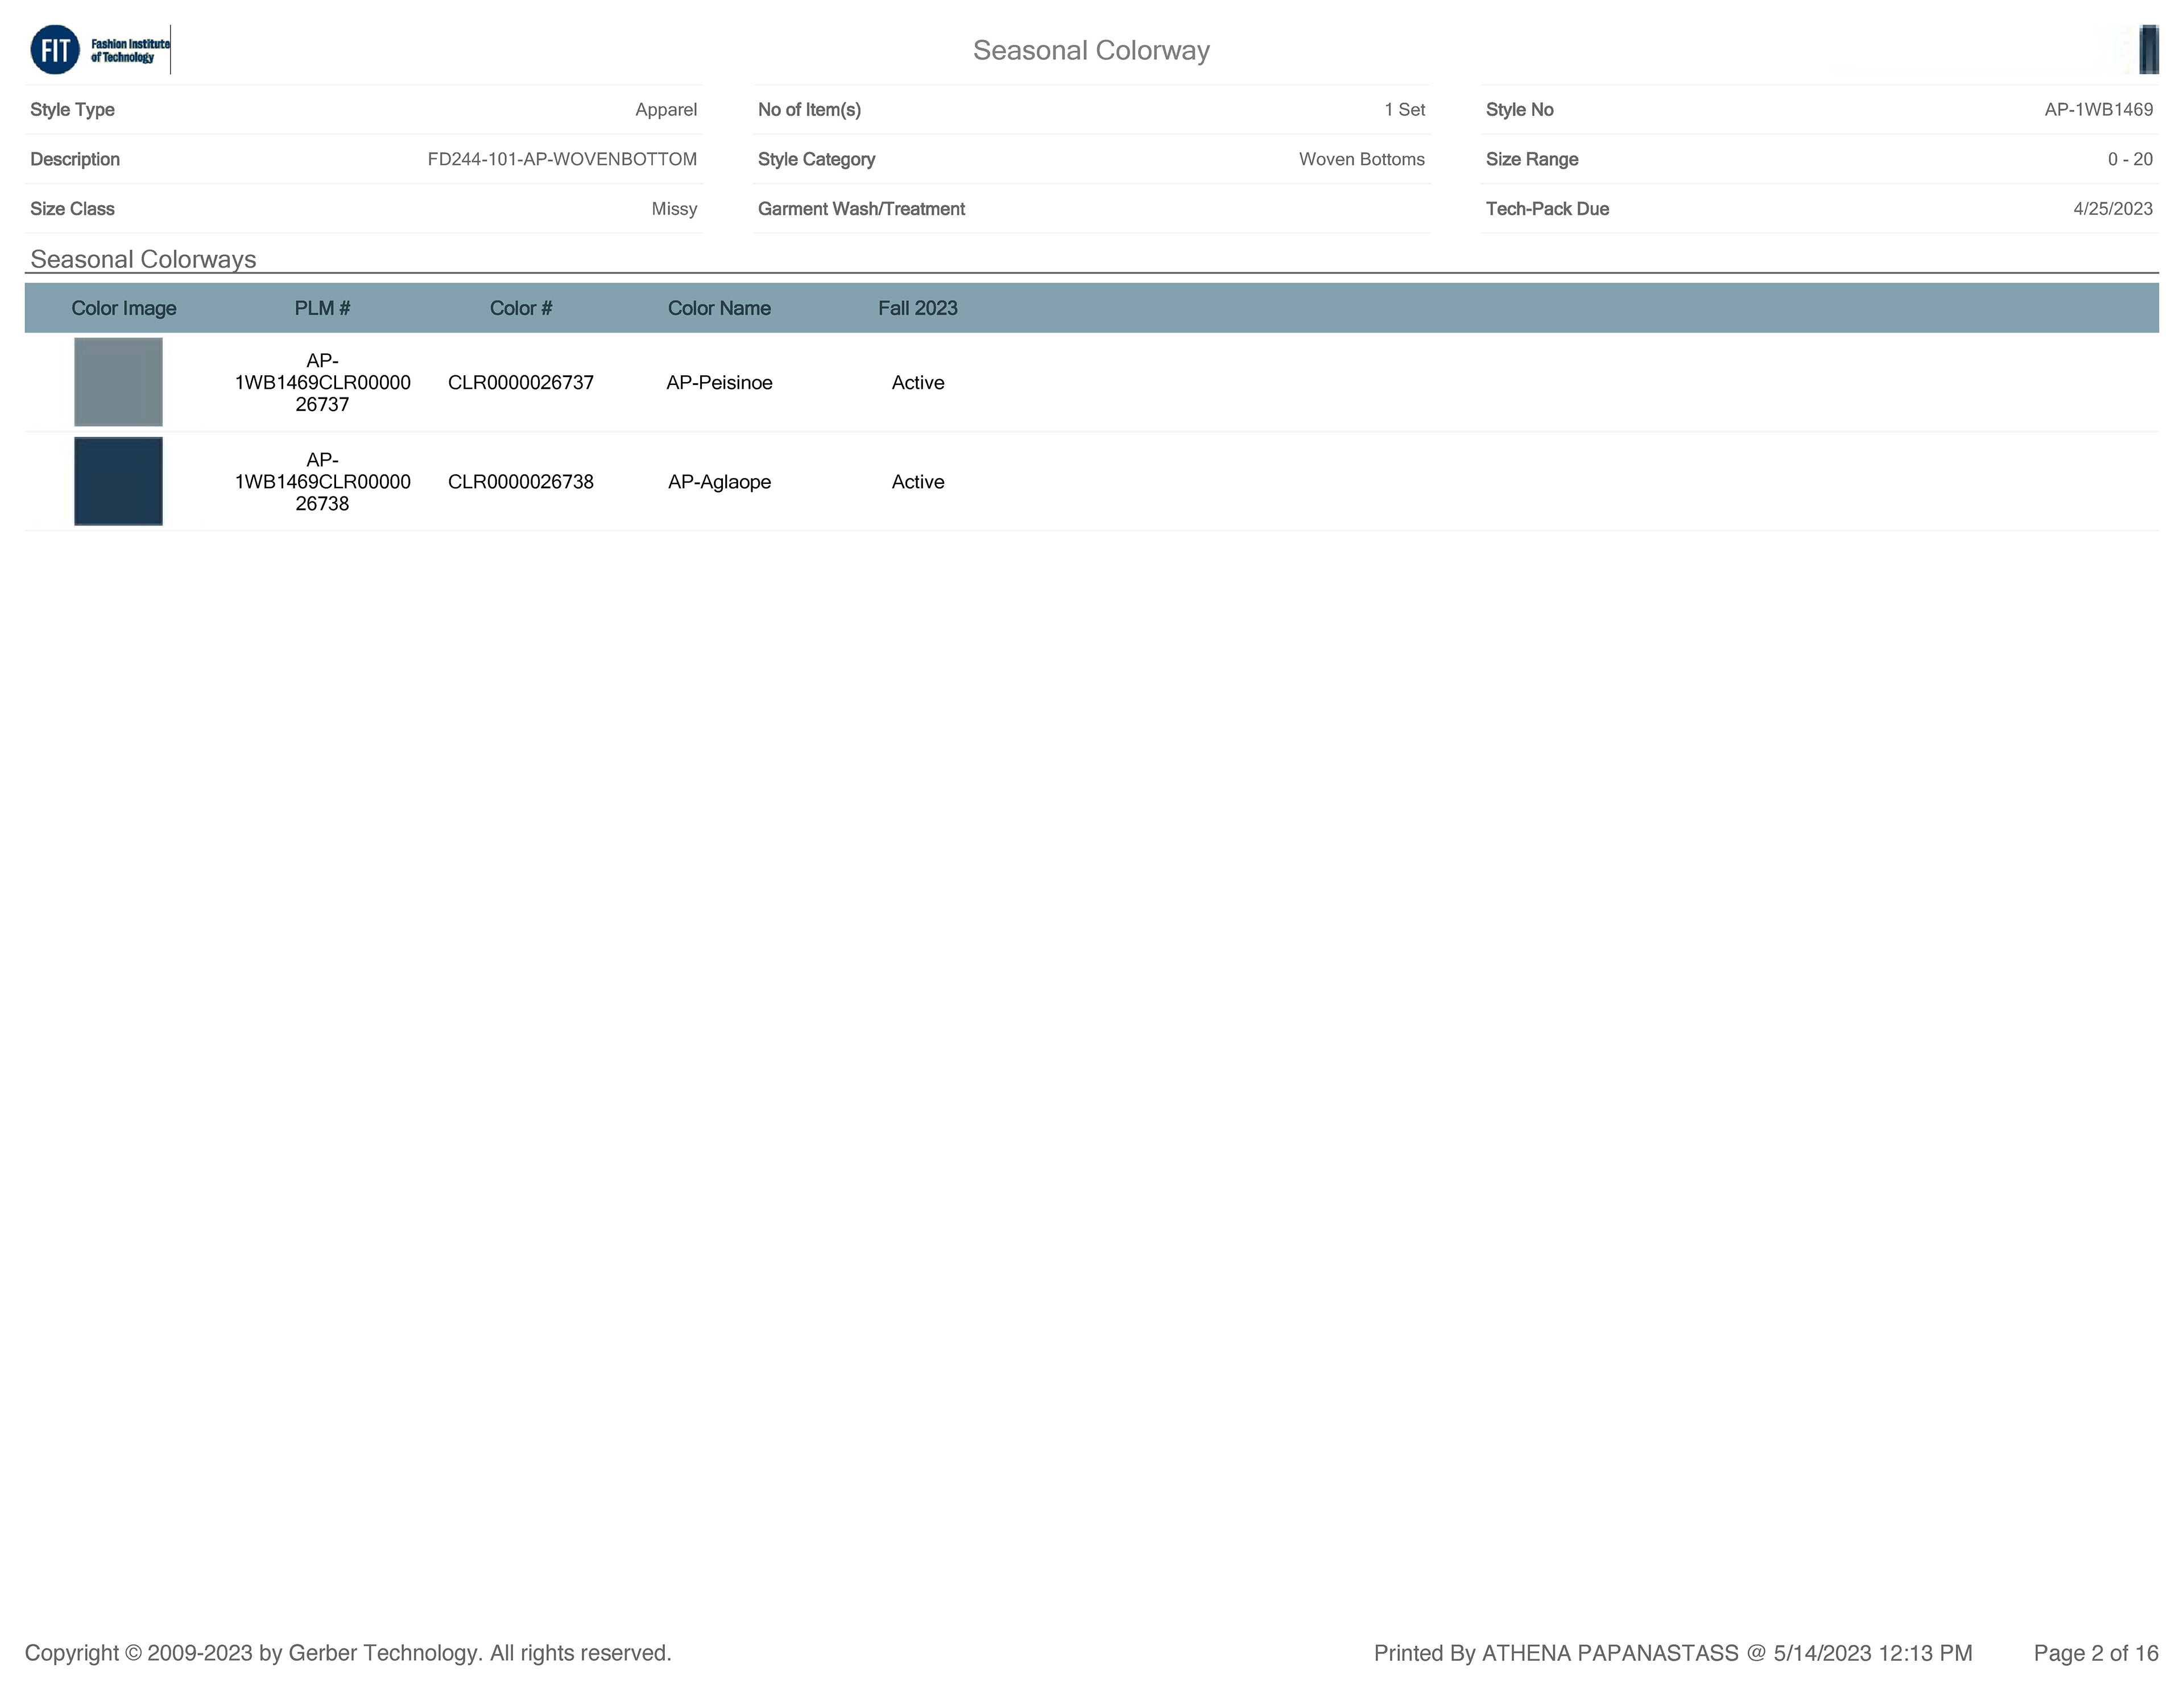Click the Style Type label
The image size is (2184, 1687).
pyautogui.click(x=72, y=109)
